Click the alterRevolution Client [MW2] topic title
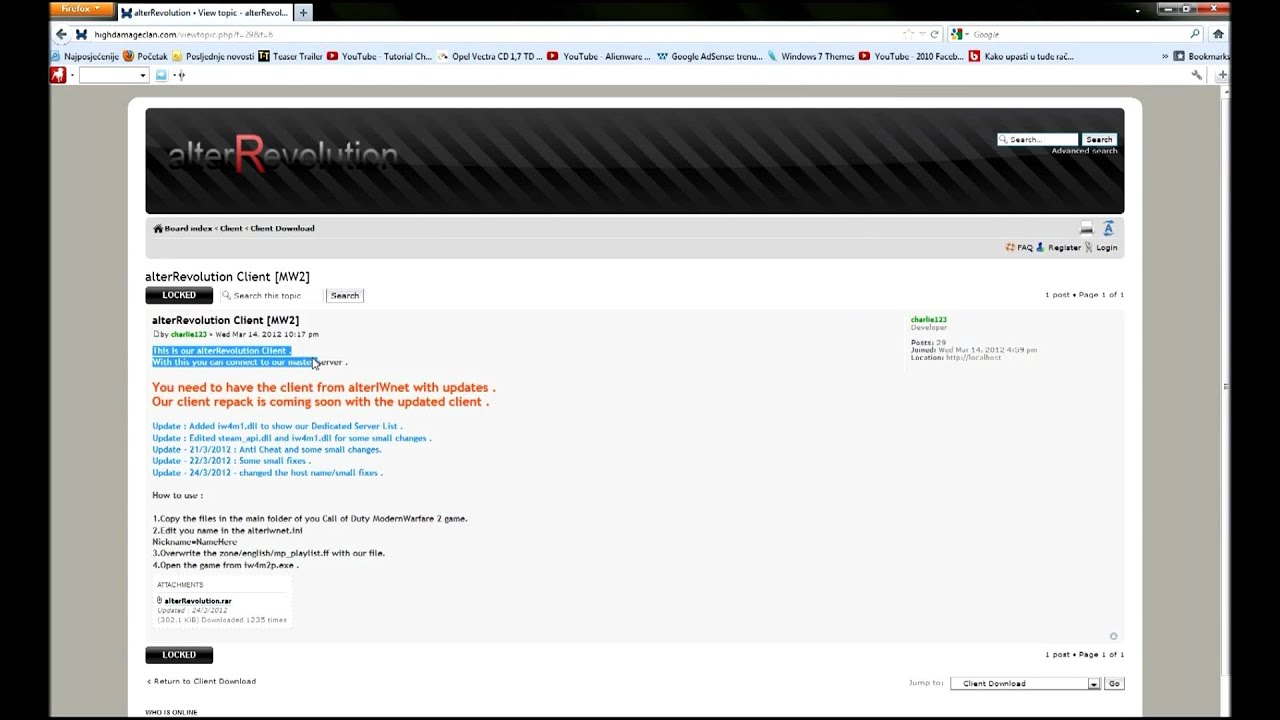The image size is (1280, 720). 227,277
